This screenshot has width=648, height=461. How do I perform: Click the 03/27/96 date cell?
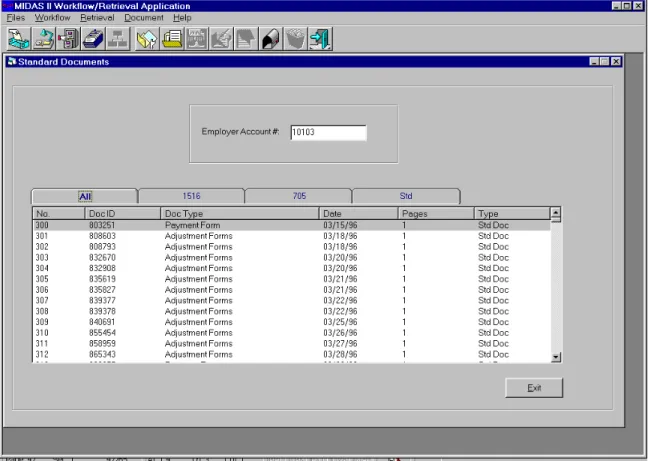pos(340,343)
